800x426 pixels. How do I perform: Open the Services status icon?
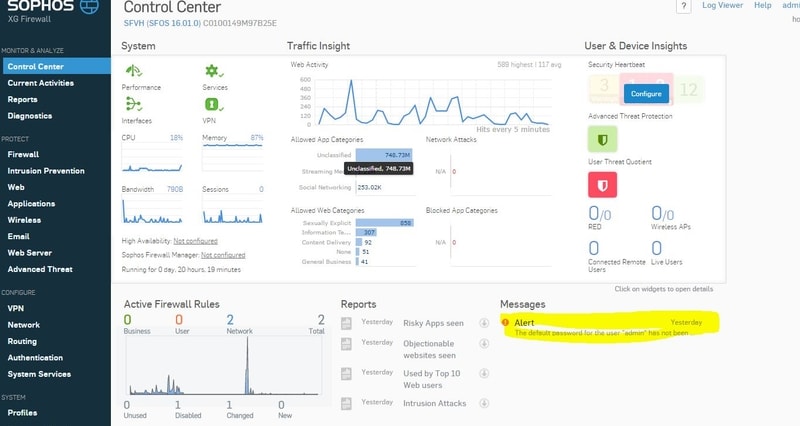(x=214, y=71)
